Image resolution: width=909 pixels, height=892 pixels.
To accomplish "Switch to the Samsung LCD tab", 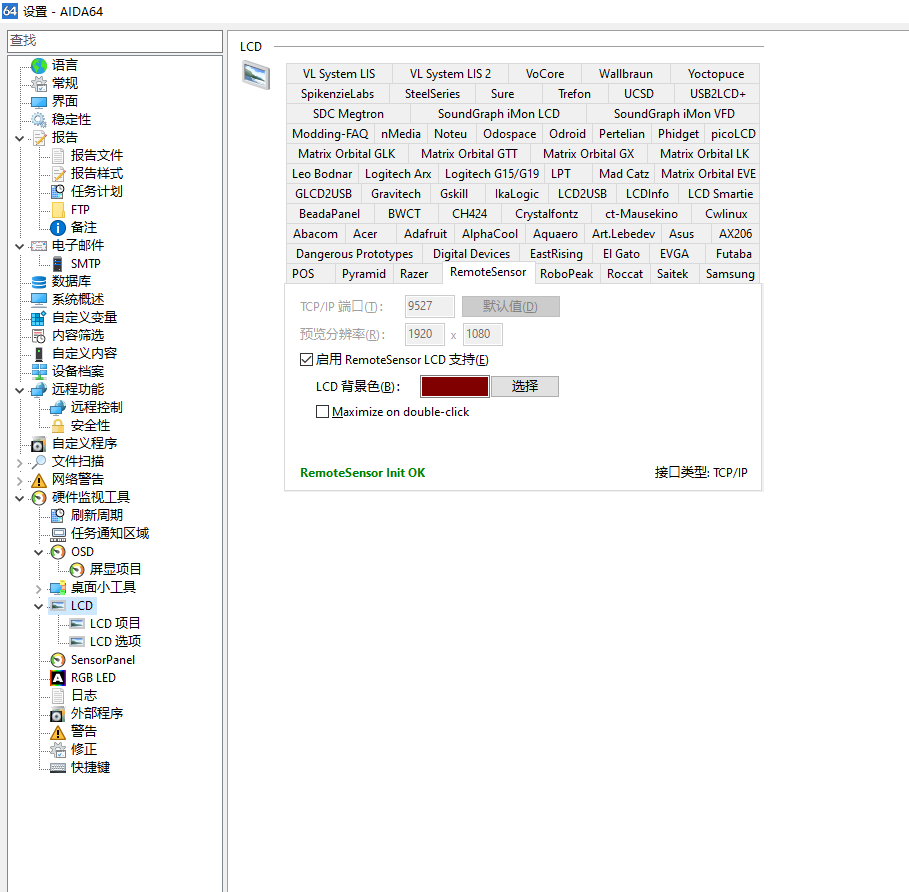I will point(729,274).
